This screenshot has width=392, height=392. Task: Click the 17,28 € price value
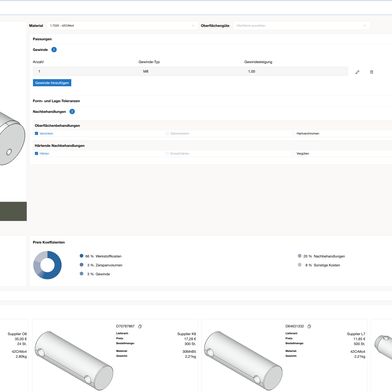(x=190, y=339)
